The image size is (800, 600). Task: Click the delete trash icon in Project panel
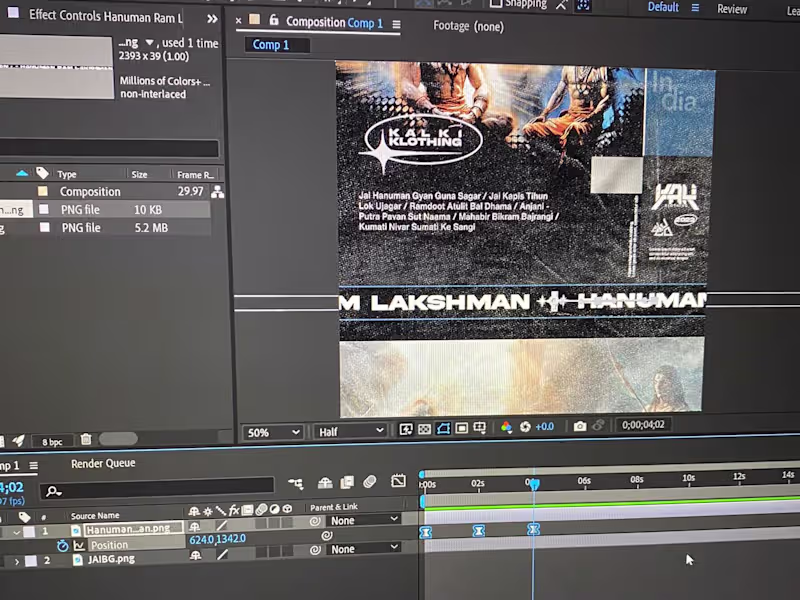coord(86,439)
